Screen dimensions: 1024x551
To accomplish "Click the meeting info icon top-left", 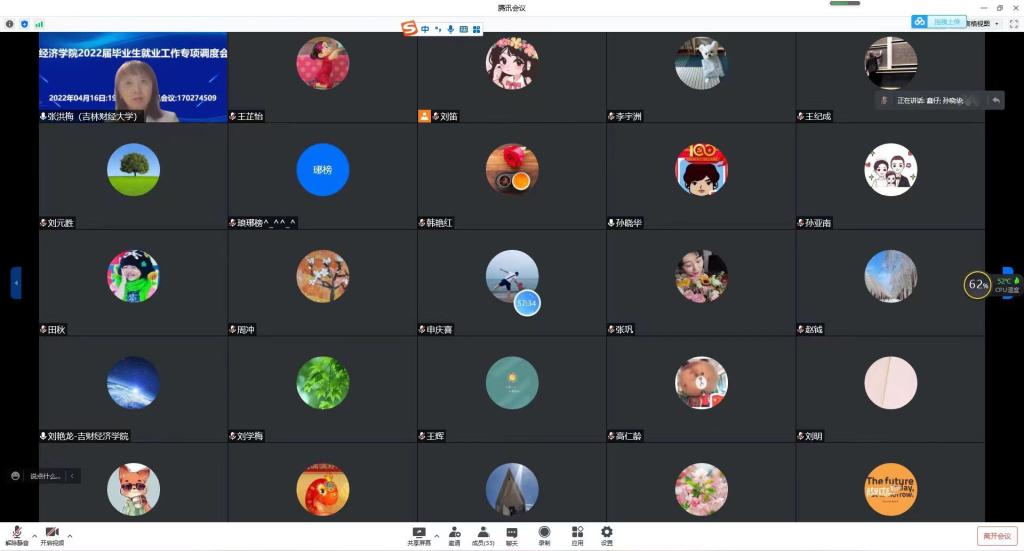I will pyautogui.click(x=10, y=23).
